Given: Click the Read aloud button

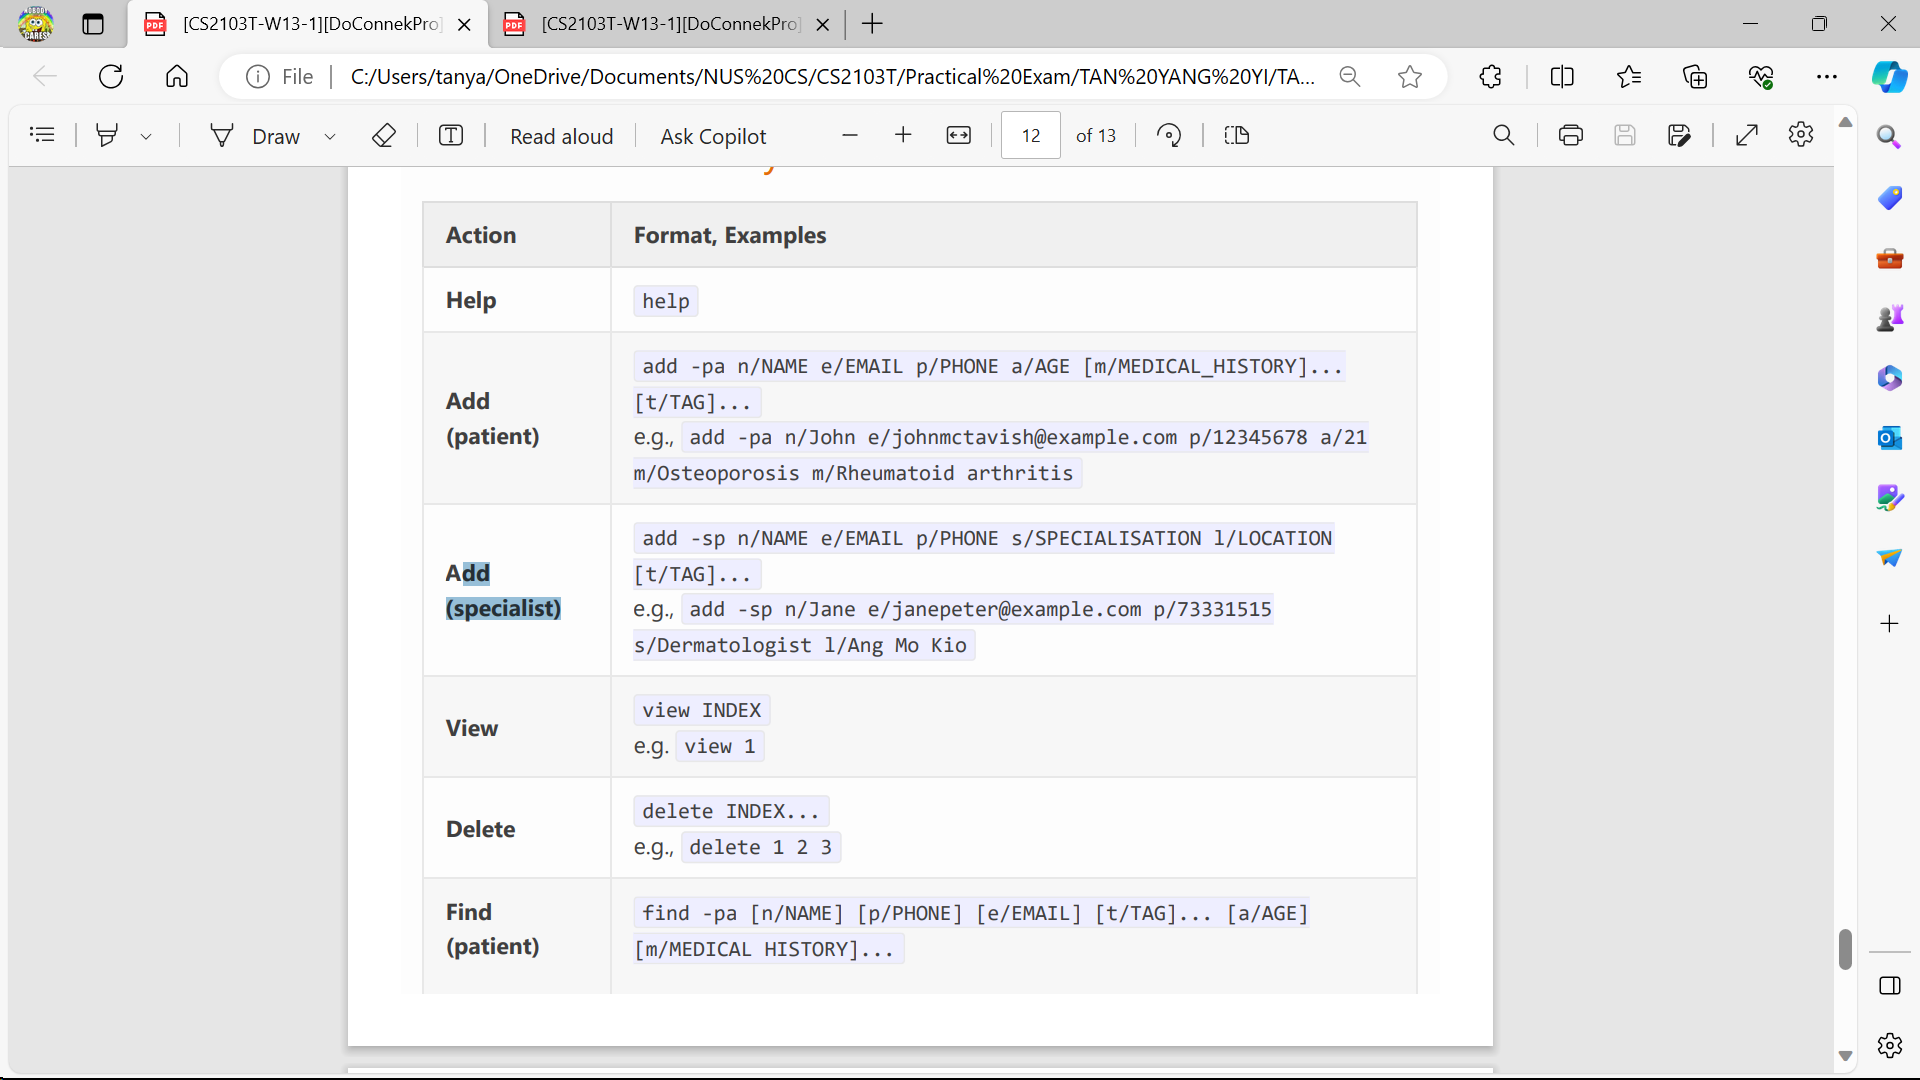Looking at the screenshot, I should coord(561,136).
